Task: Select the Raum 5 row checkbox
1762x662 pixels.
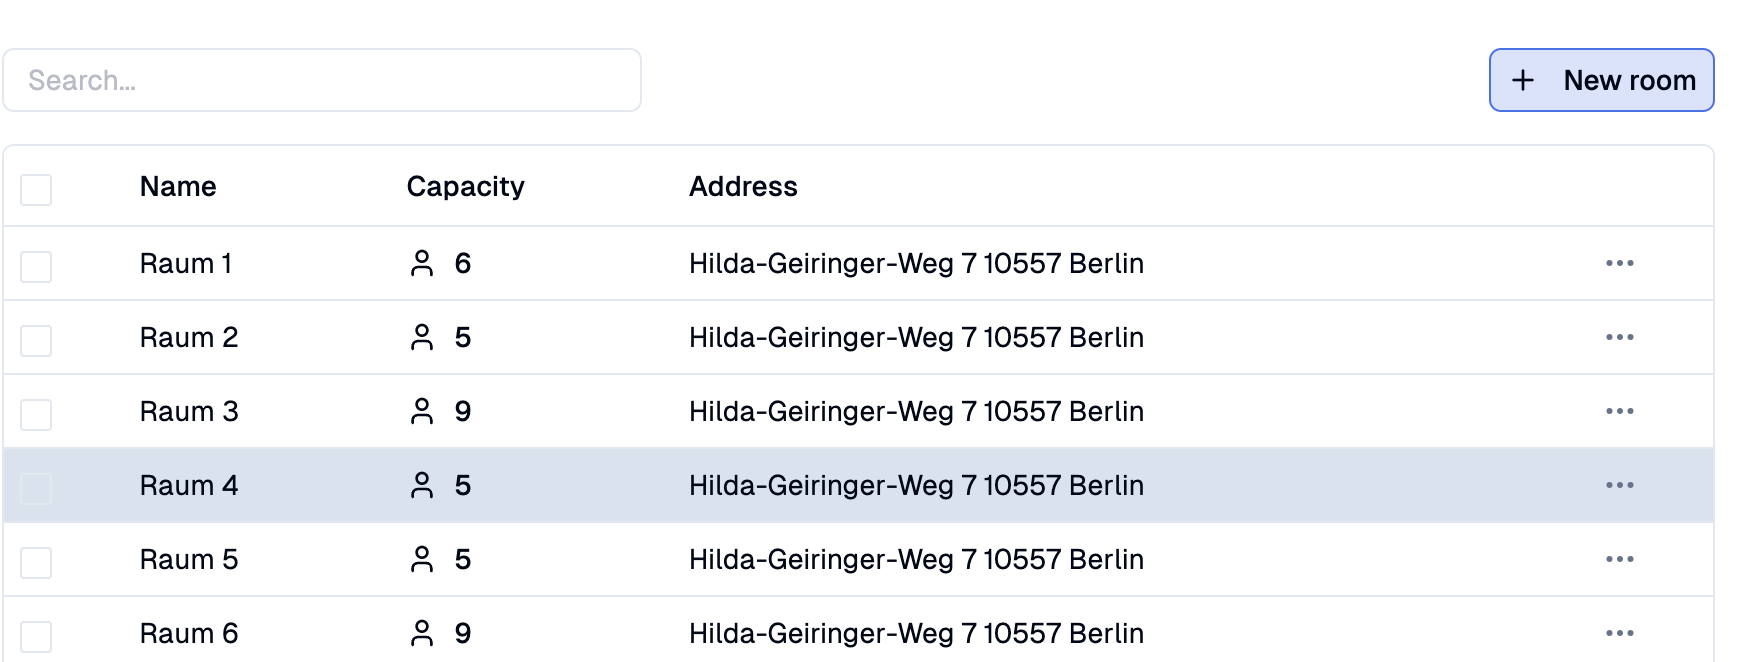Action: pyautogui.click(x=36, y=562)
